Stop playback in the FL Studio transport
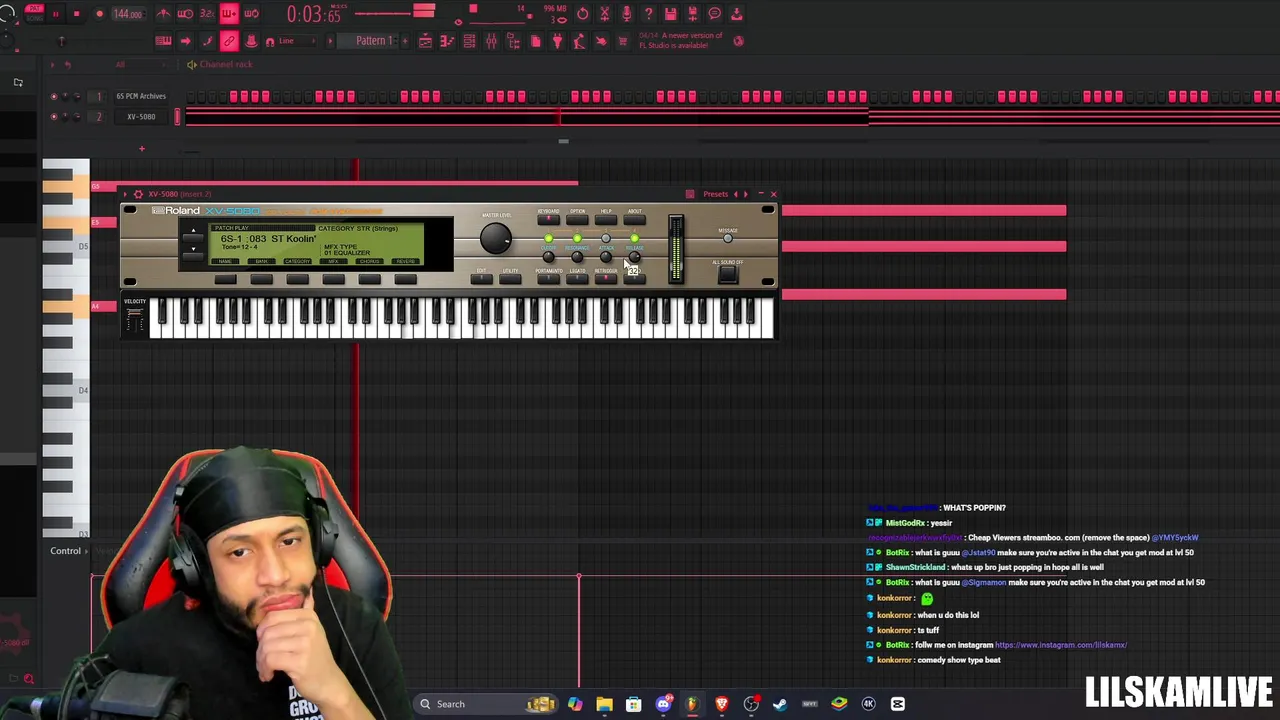The image size is (1280, 720). point(76,14)
